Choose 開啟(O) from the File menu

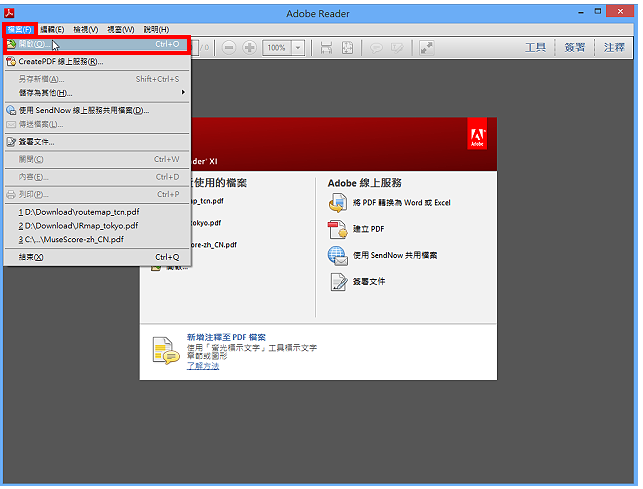[97, 44]
